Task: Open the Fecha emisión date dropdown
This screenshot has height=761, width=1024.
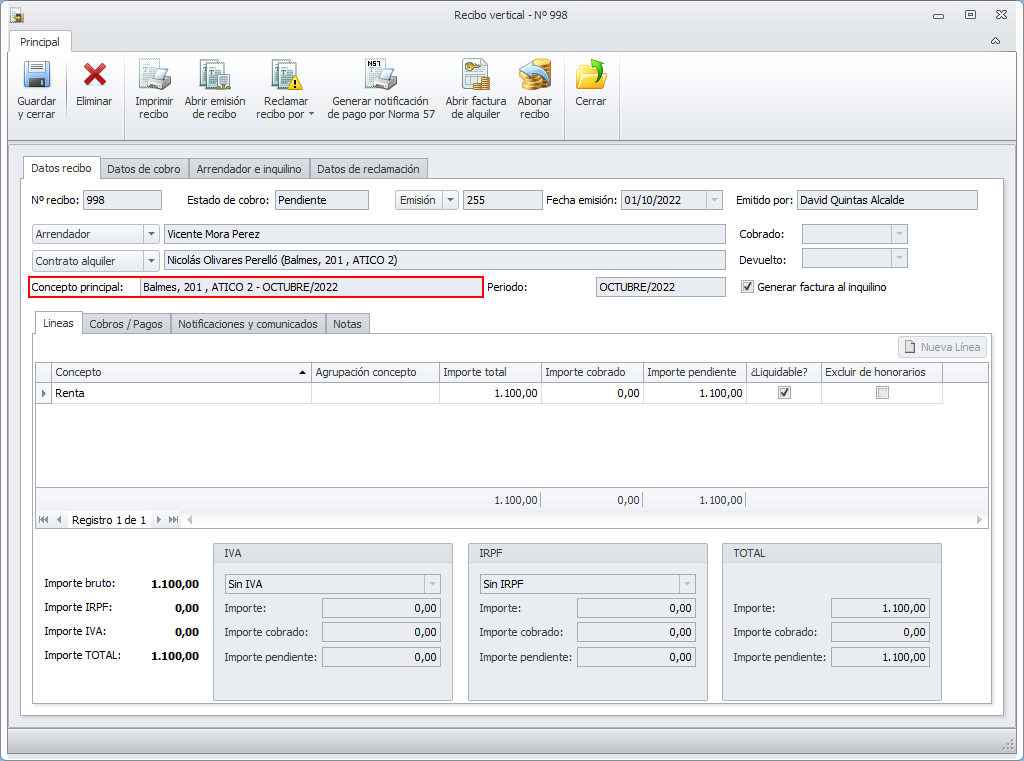Action: tap(714, 200)
